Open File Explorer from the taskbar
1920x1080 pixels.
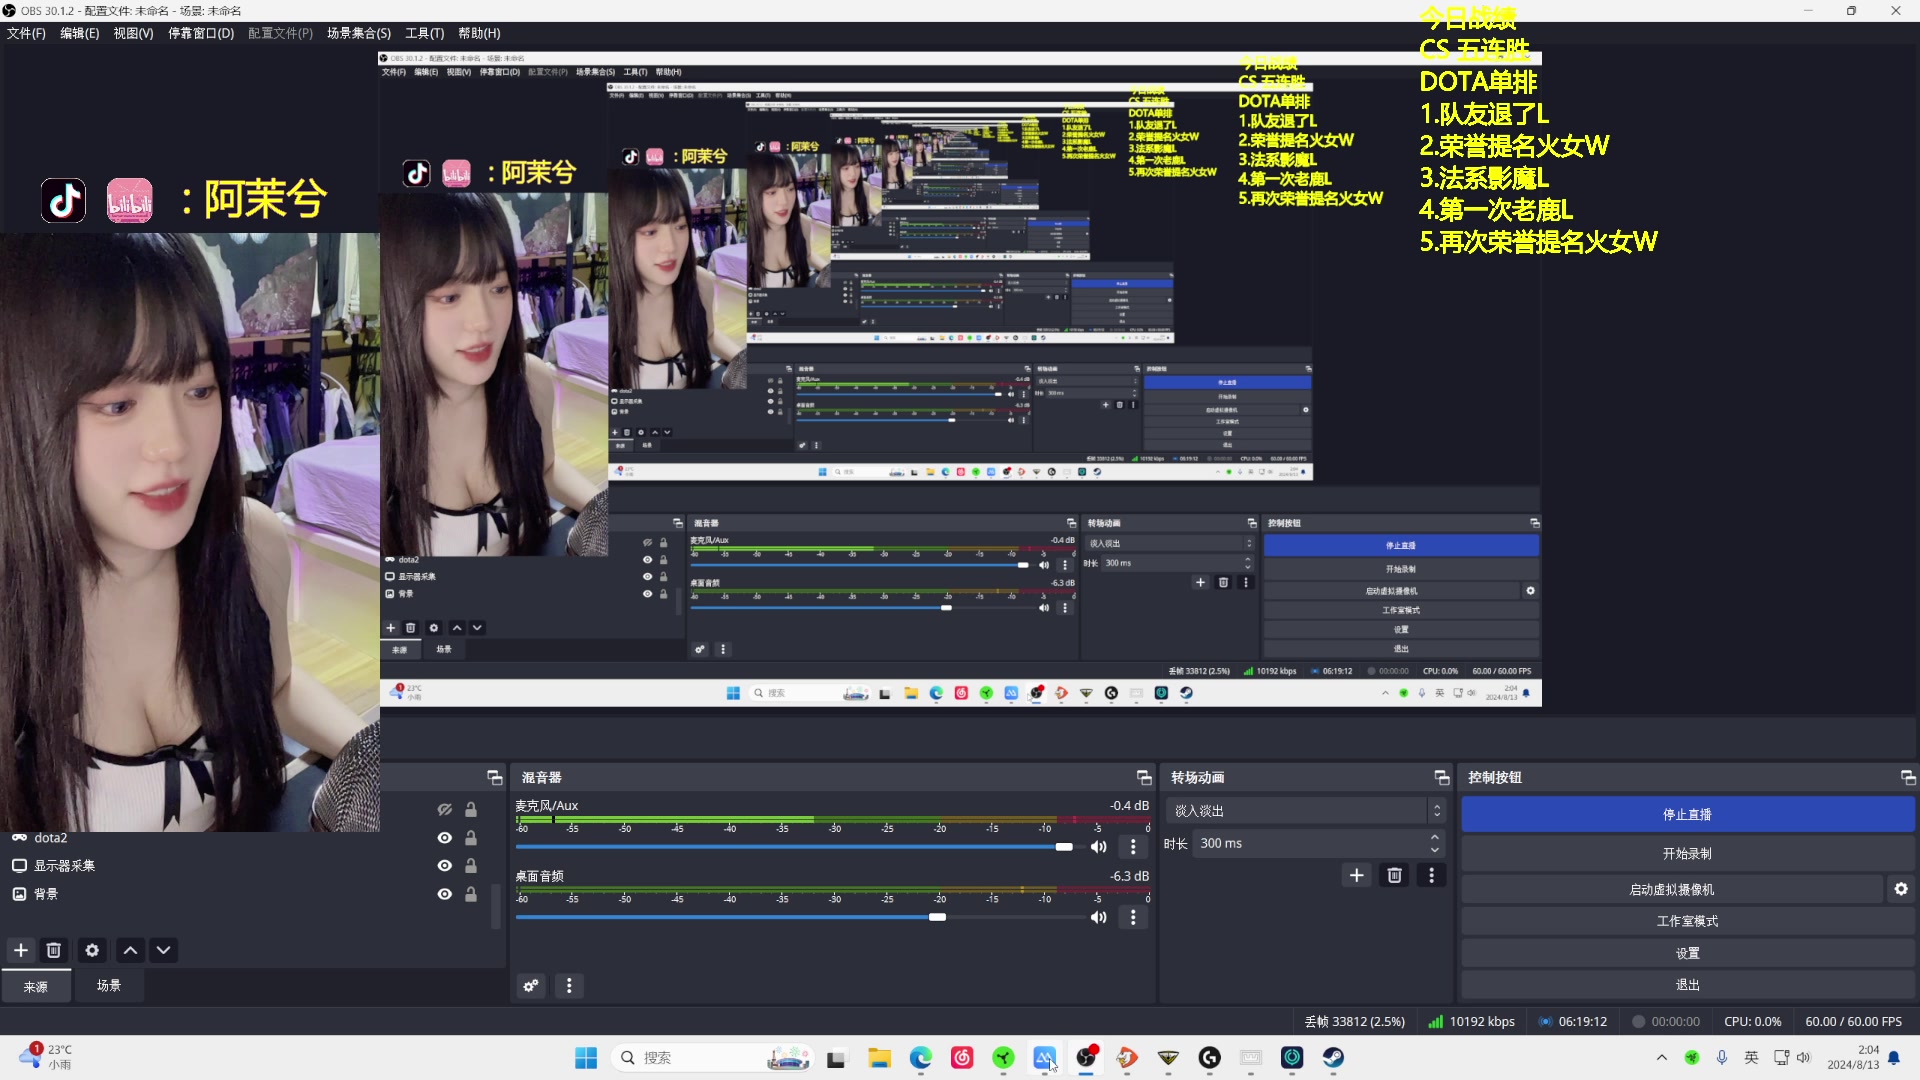click(x=879, y=1057)
